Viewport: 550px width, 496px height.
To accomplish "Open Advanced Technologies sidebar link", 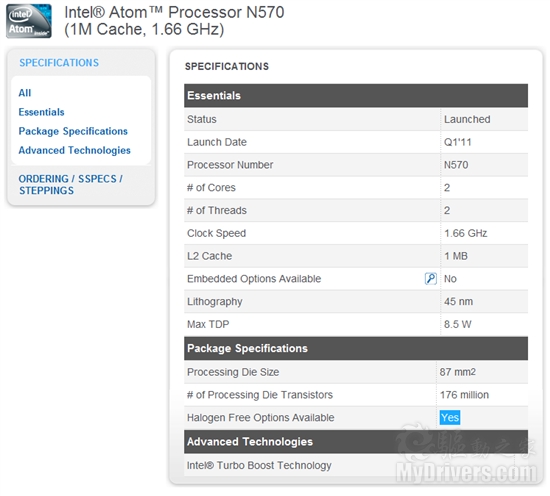I will click(x=74, y=150).
